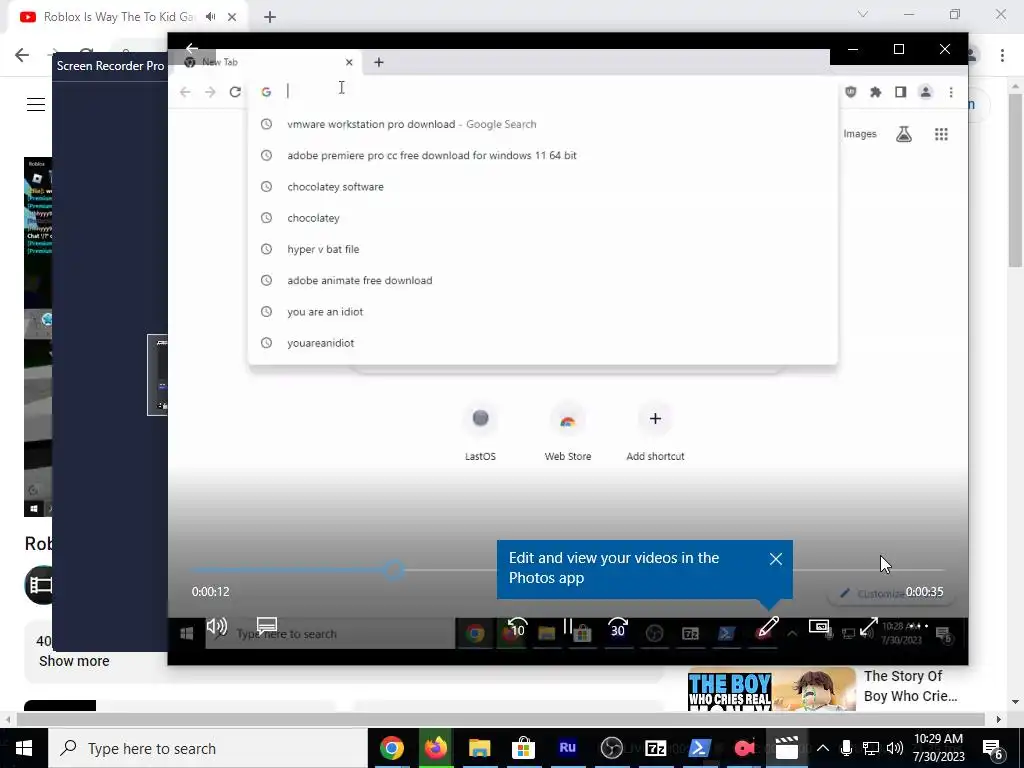
Task: Select the Roblox Is Way YouTube tab
Action: (x=121, y=17)
